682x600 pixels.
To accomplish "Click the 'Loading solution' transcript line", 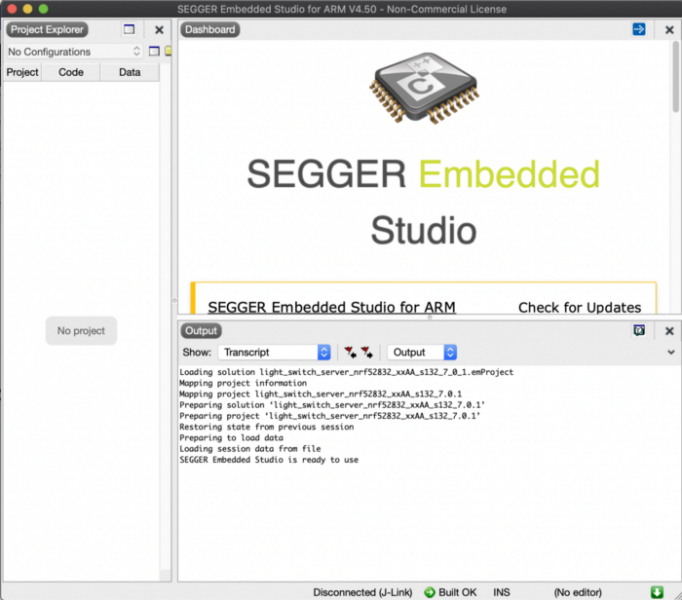I will tap(346, 372).
